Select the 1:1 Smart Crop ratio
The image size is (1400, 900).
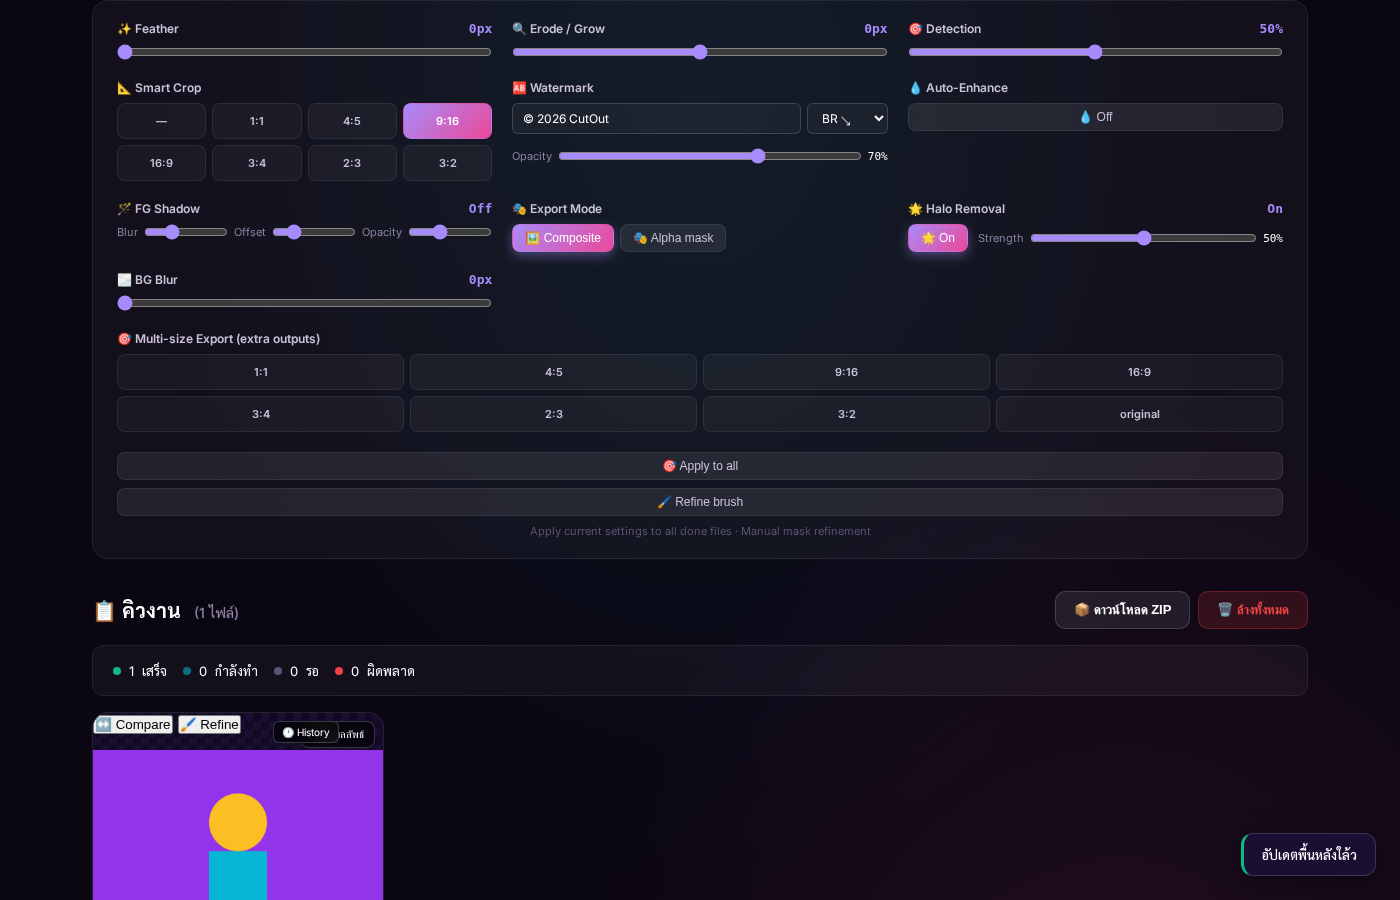pos(257,121)
